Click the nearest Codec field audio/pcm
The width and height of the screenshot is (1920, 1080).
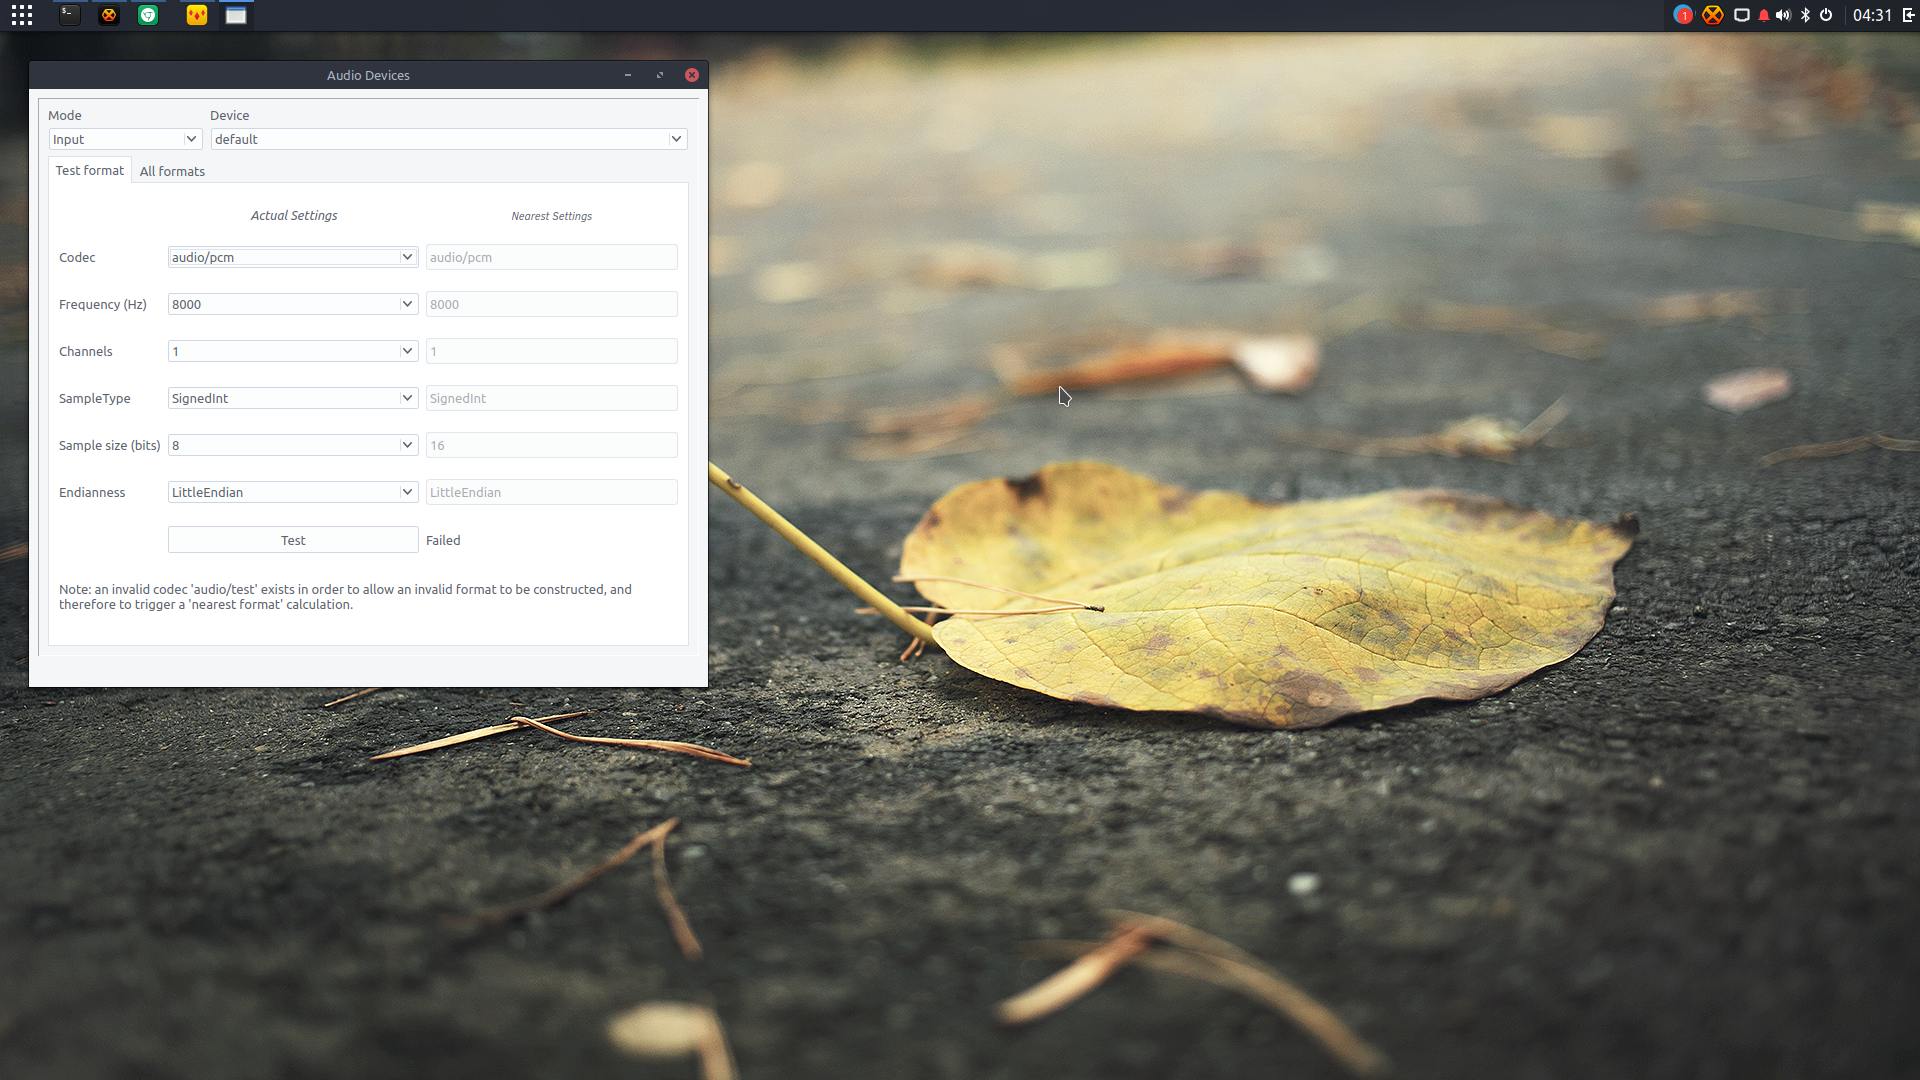coord(552,257)
